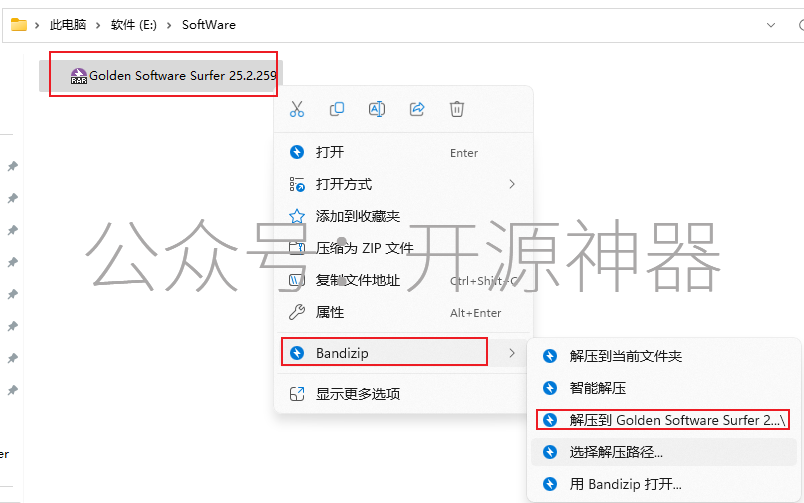Click the Copy icon in context menu
The width and height of the screenshot is (804, 503).
point(337,109)
